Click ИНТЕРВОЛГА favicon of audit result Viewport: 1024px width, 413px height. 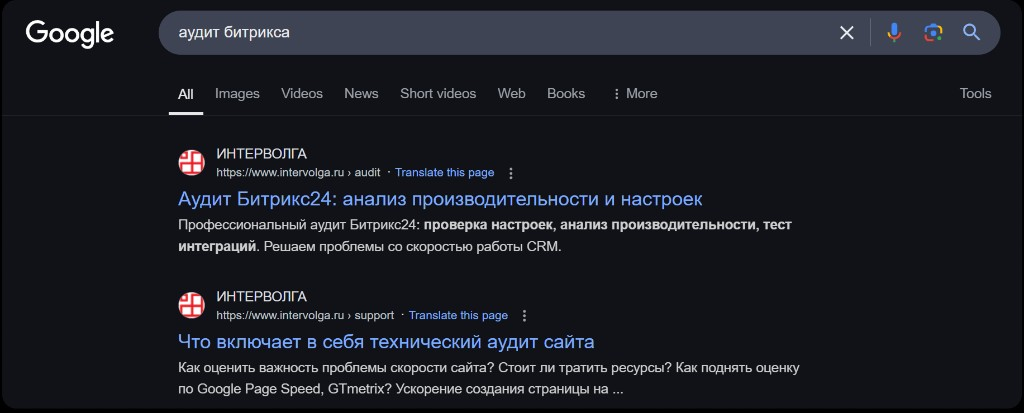(191, 163)
